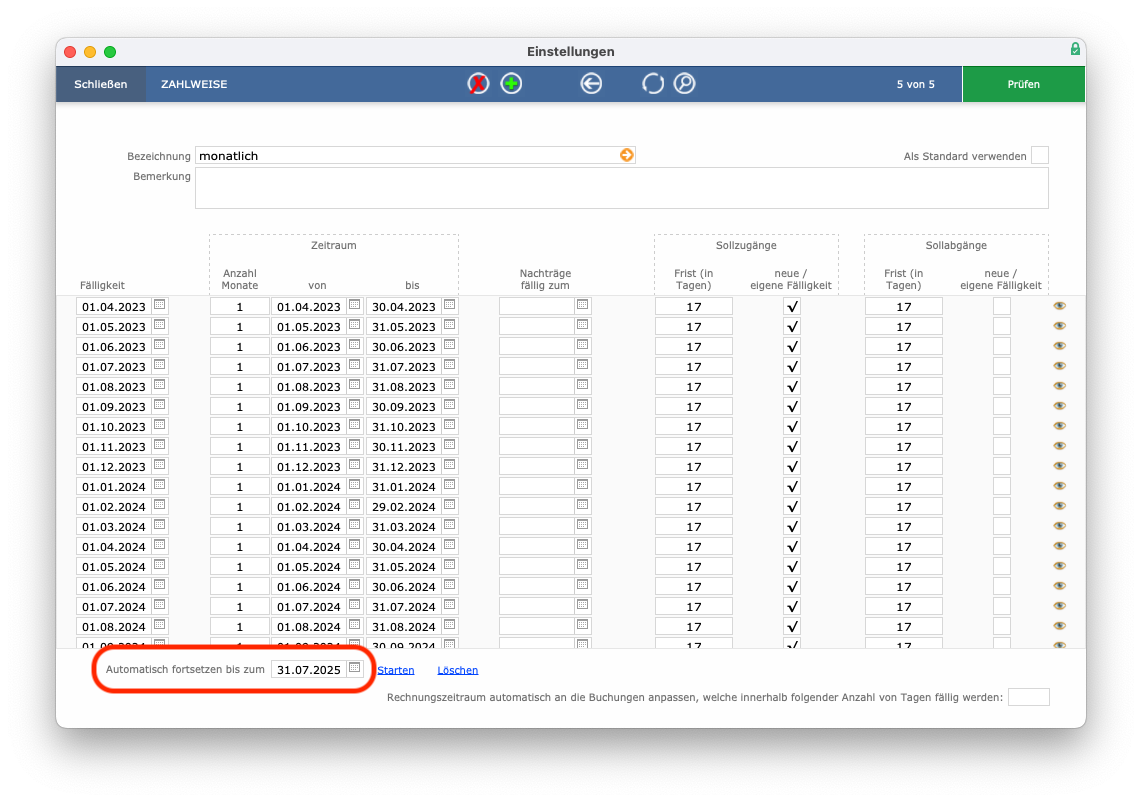
Task: Check Sollabgänge eigene Fälligkeit for 01.05.2023 row
Action: click(1002, 326)
